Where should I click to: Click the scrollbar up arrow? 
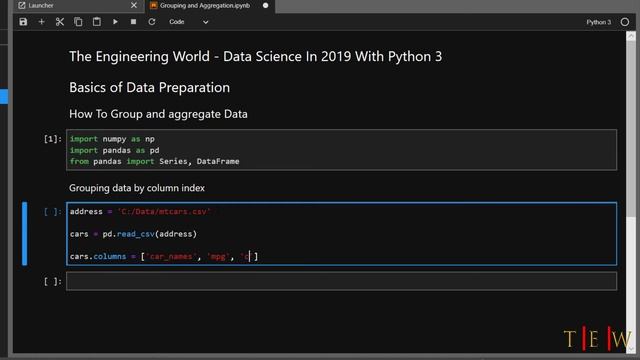631,36
